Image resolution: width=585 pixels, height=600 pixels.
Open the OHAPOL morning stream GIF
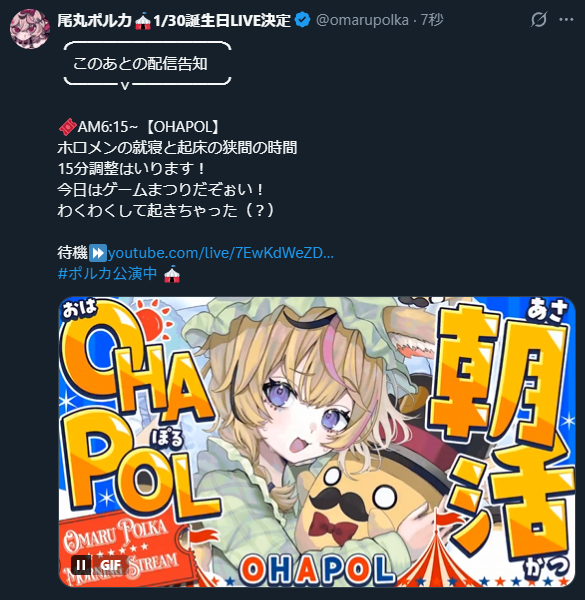tap(317, 442)
